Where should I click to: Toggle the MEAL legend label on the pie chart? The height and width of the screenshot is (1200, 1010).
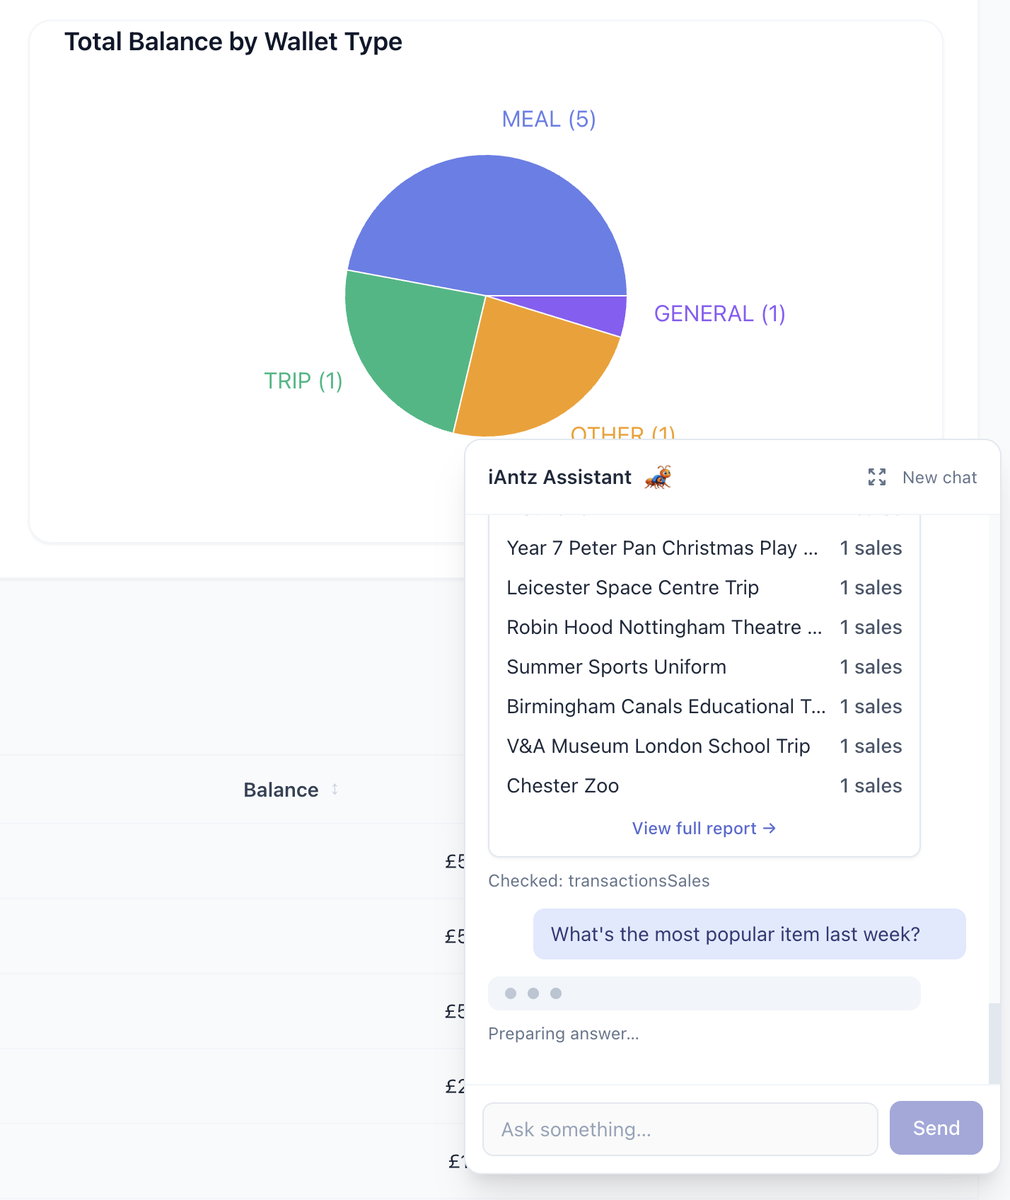click(x=548, y=118)
